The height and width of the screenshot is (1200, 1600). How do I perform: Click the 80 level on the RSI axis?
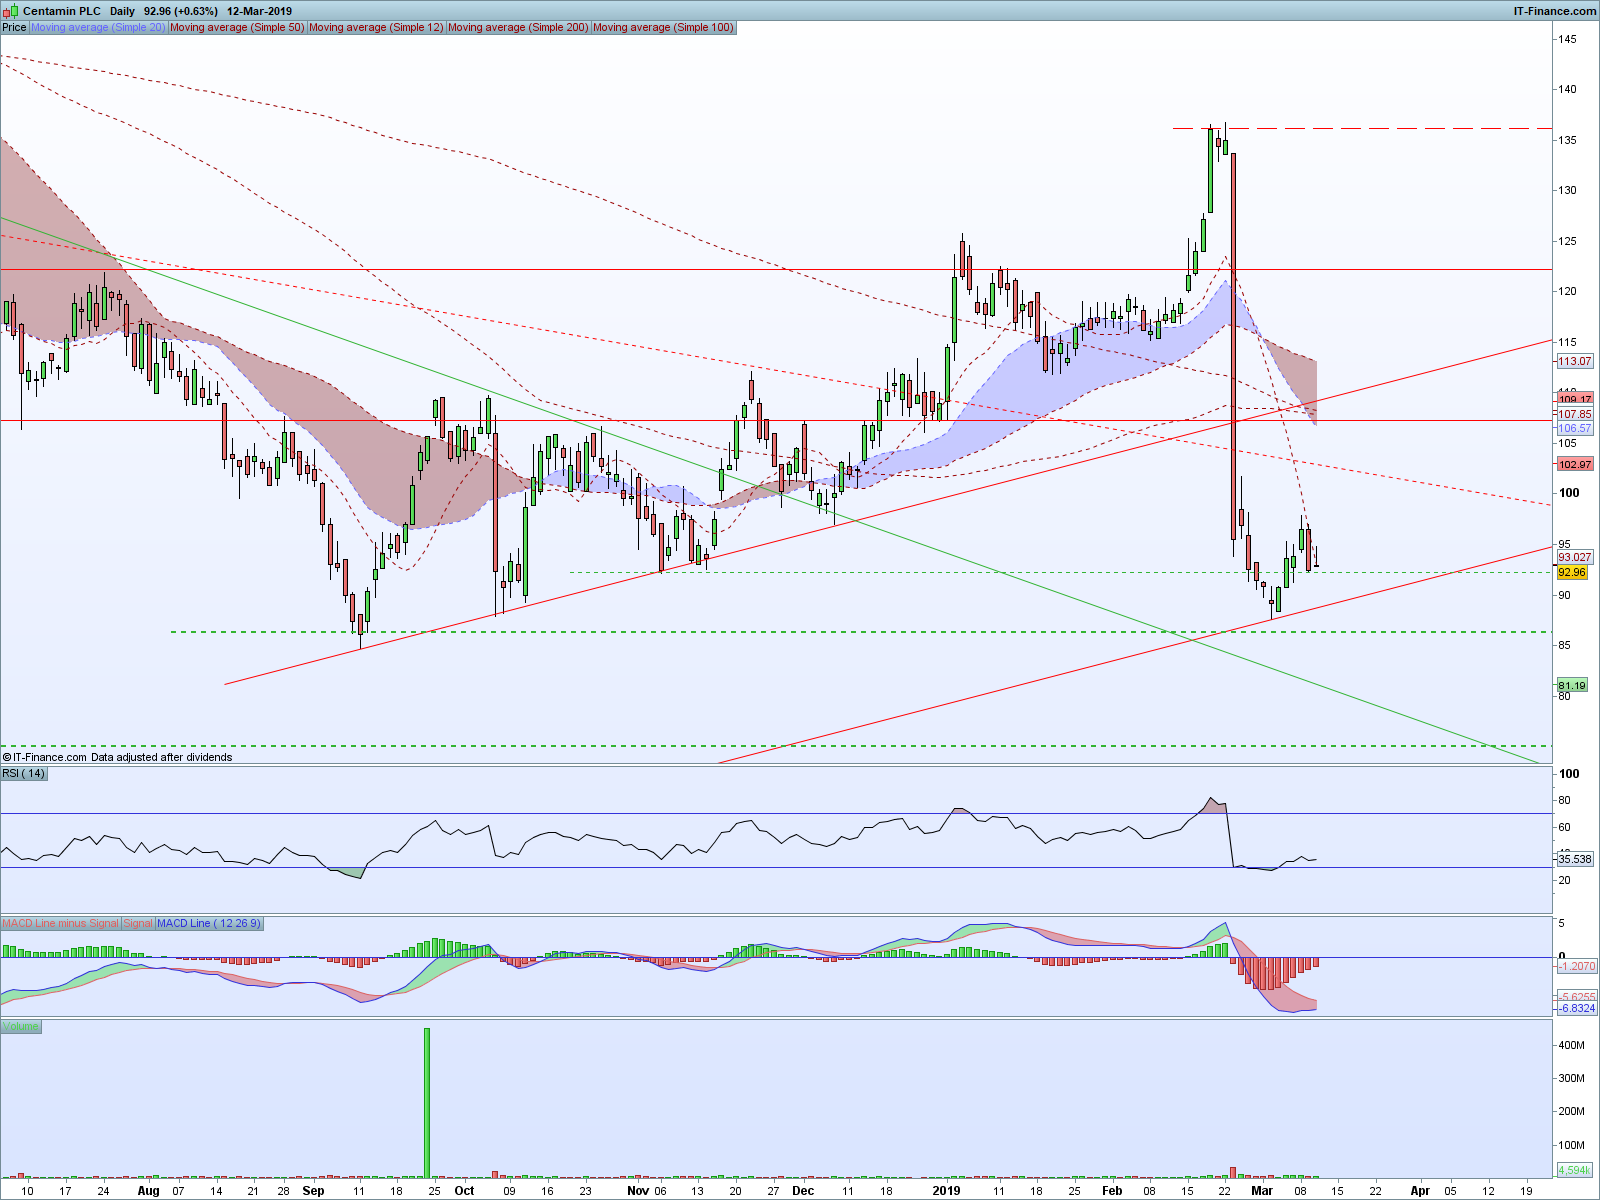coord(1565,800)
